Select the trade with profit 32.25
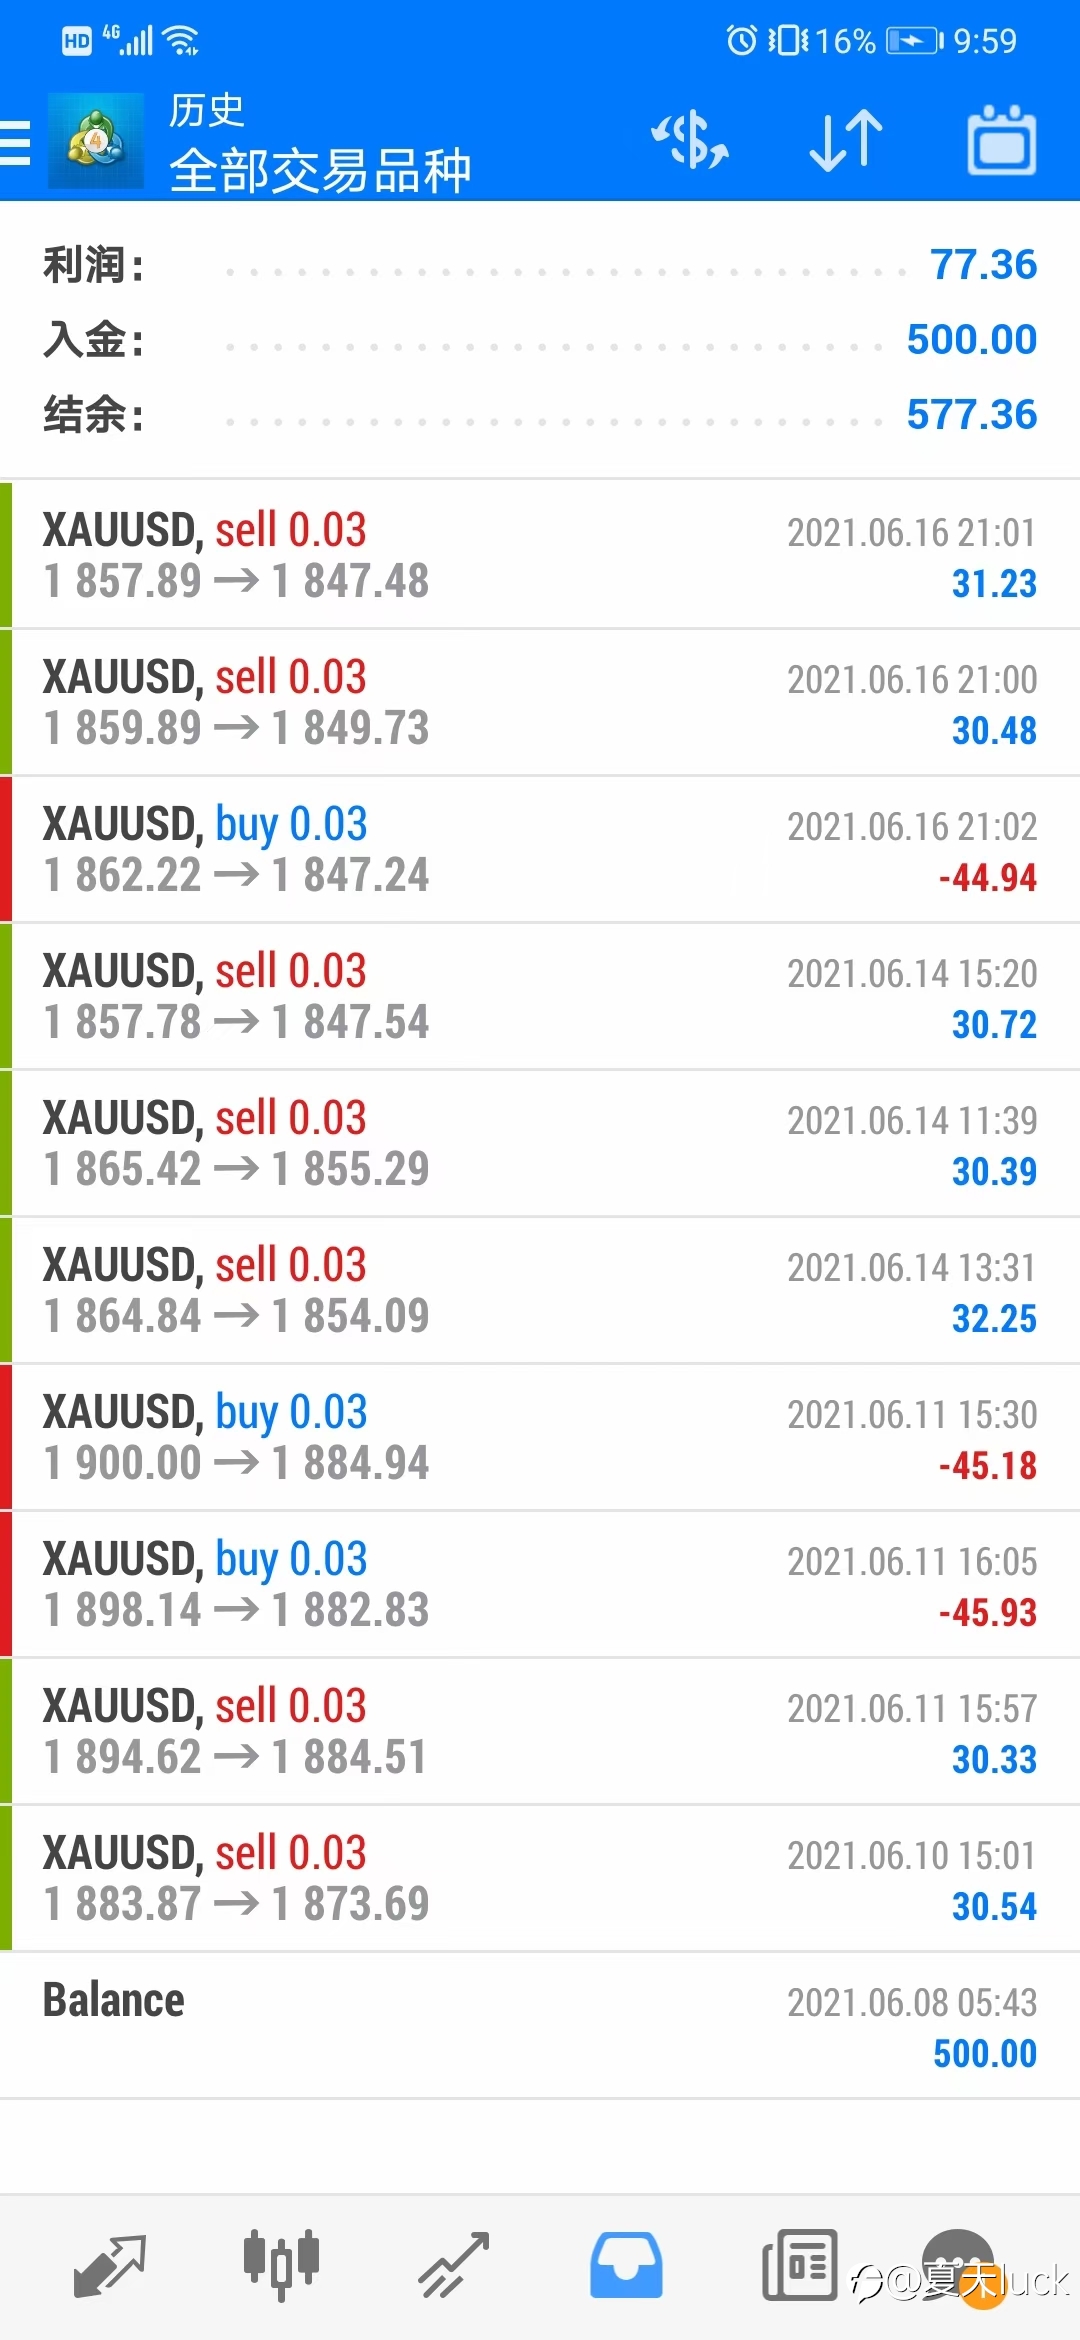Image resolution: width=1080 pixels, height=2340 pixels. 540,1290
